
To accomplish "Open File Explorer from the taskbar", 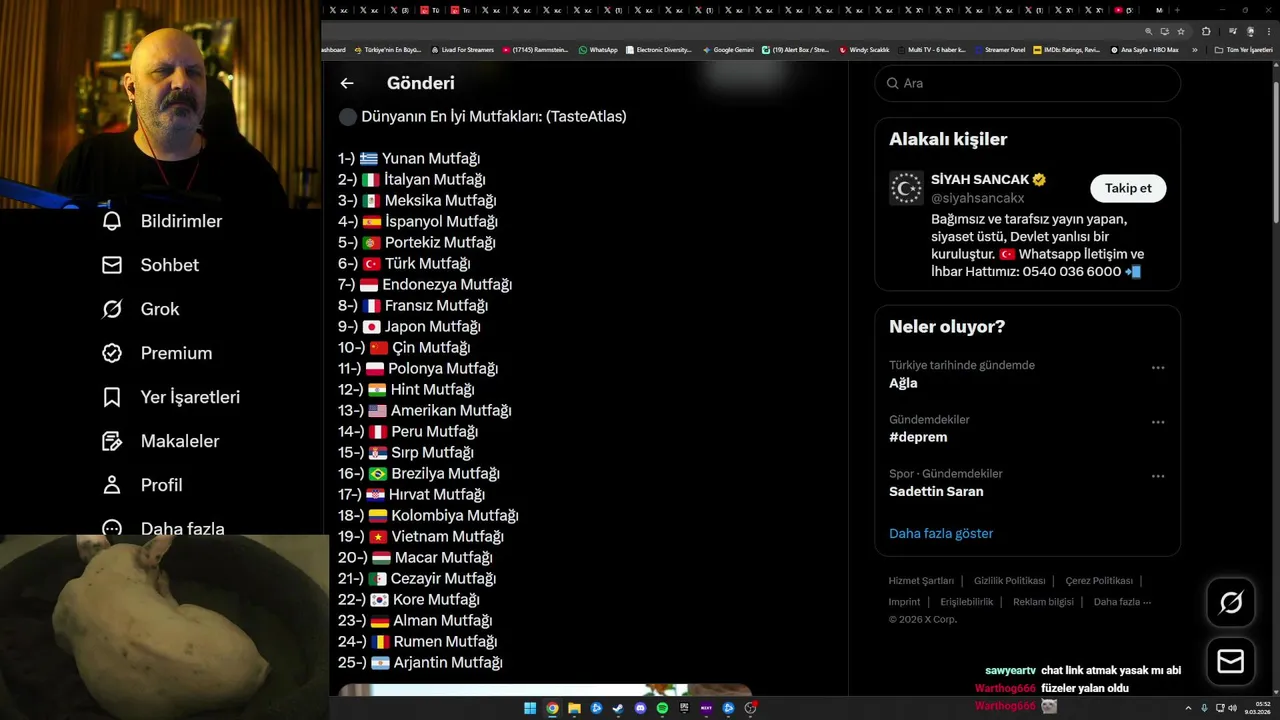I will [x=574, y=708].
